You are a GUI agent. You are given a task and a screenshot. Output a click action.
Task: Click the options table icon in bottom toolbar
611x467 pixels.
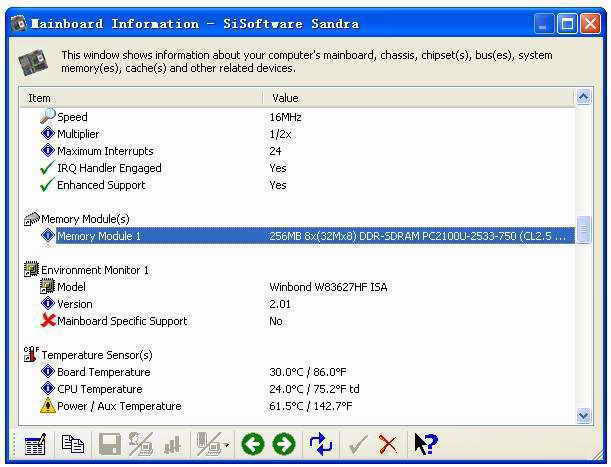35,444
